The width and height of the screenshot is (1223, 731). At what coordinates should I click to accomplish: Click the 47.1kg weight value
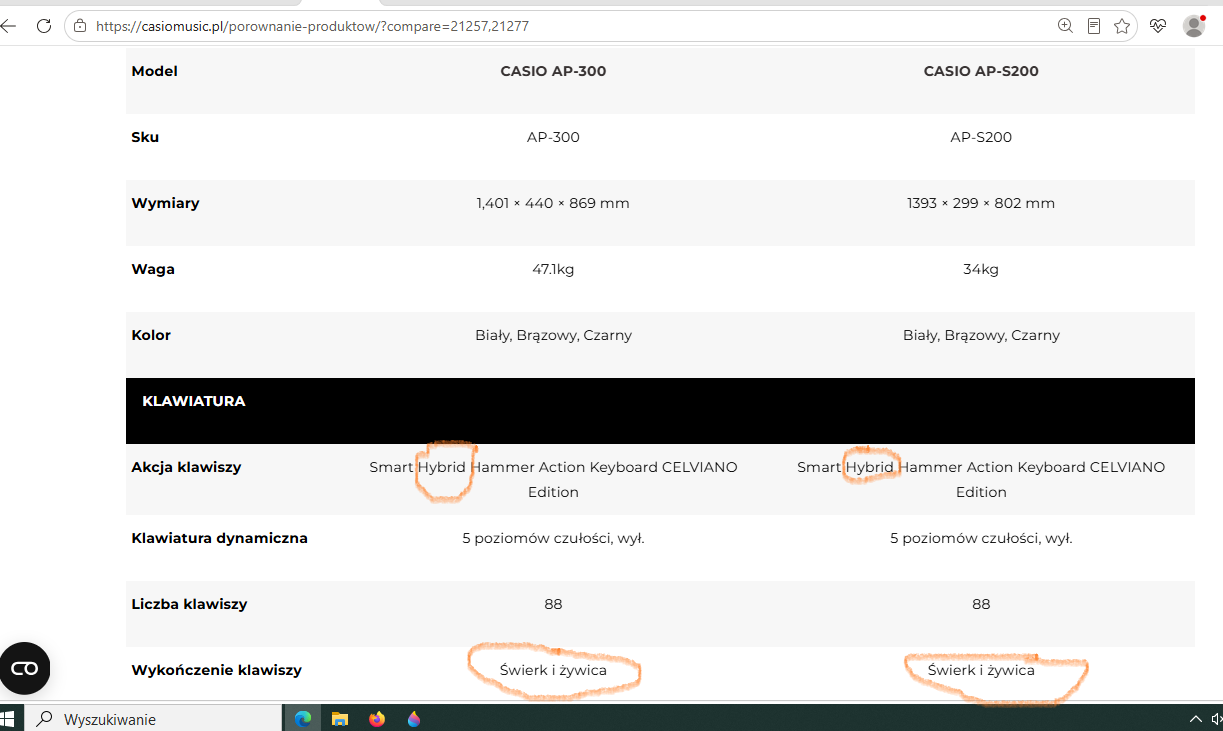553,269
